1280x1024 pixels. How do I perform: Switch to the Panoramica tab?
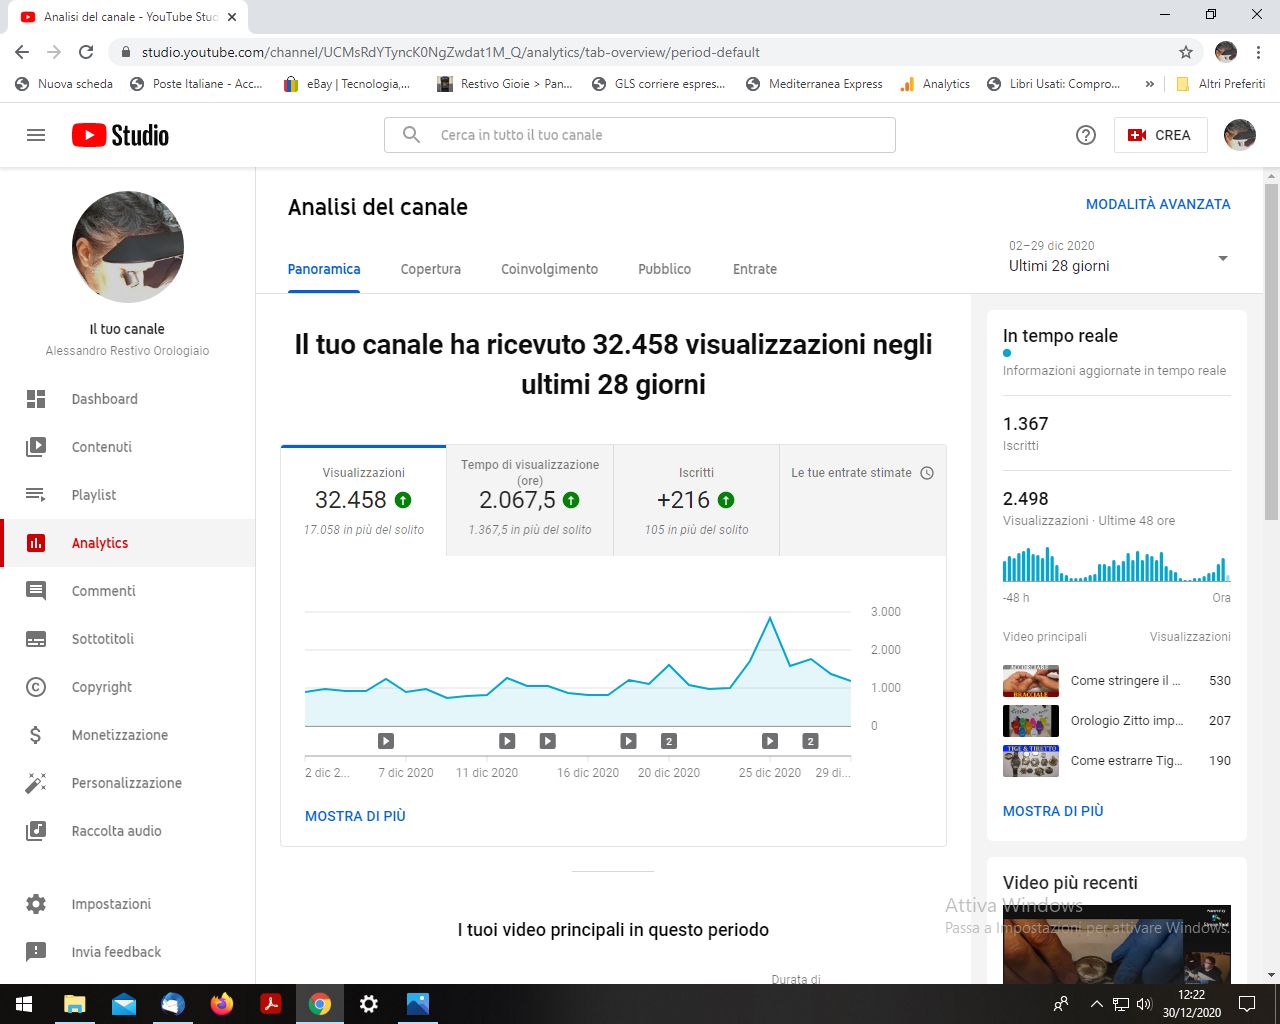(x=324, y=269)
